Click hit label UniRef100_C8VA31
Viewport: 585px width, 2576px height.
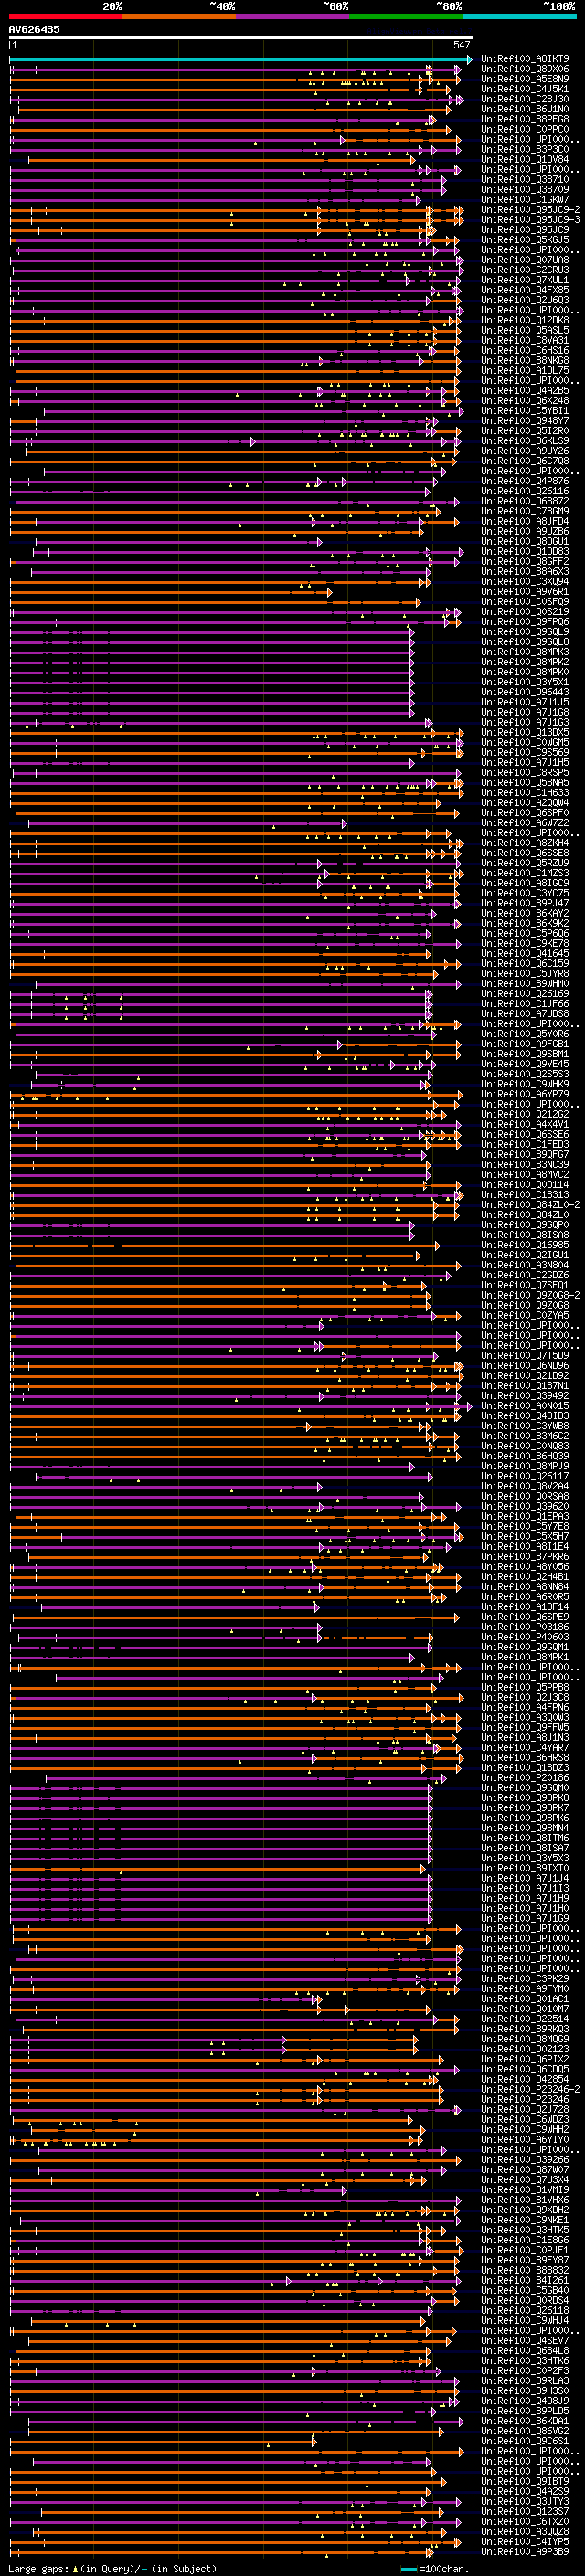(x=525, y=340)
